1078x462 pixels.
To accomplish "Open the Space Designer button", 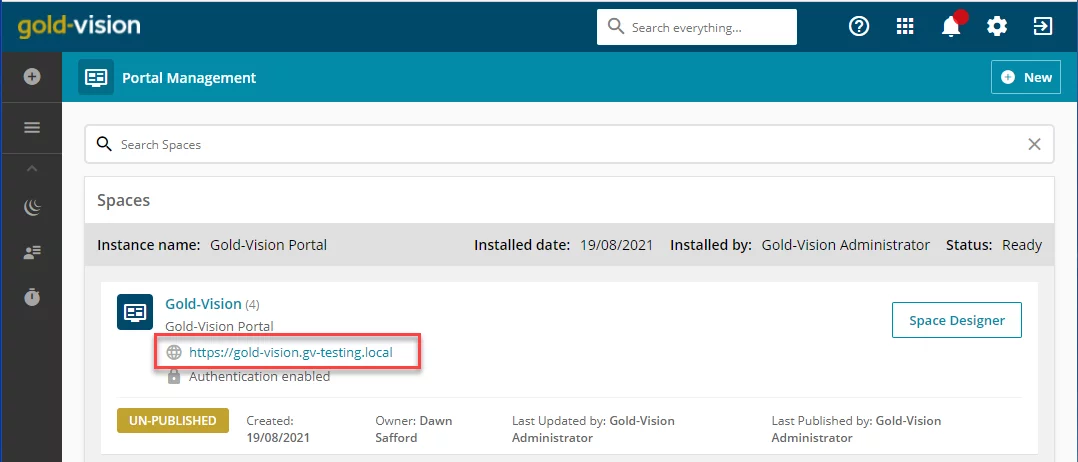I will coord(957,320).
